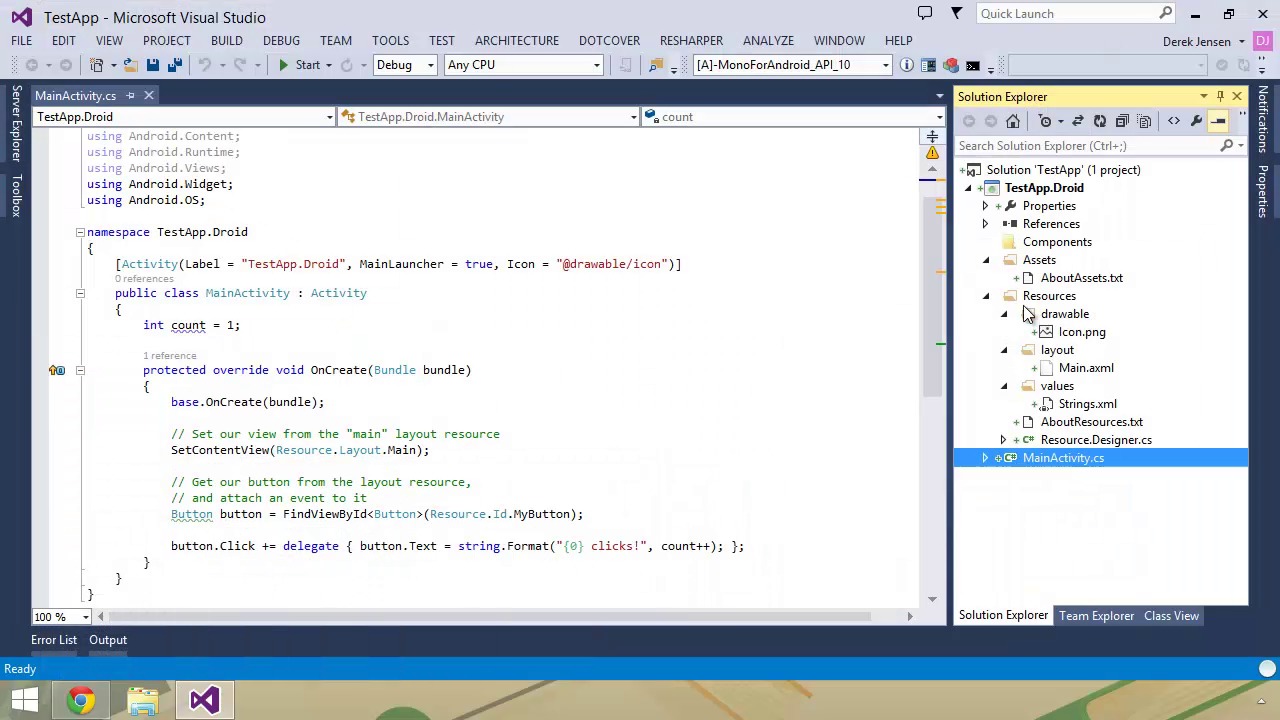Open File Explorer from the taskbar
The height and width of the screenshot is (720, 1280).
click(143, 700)
